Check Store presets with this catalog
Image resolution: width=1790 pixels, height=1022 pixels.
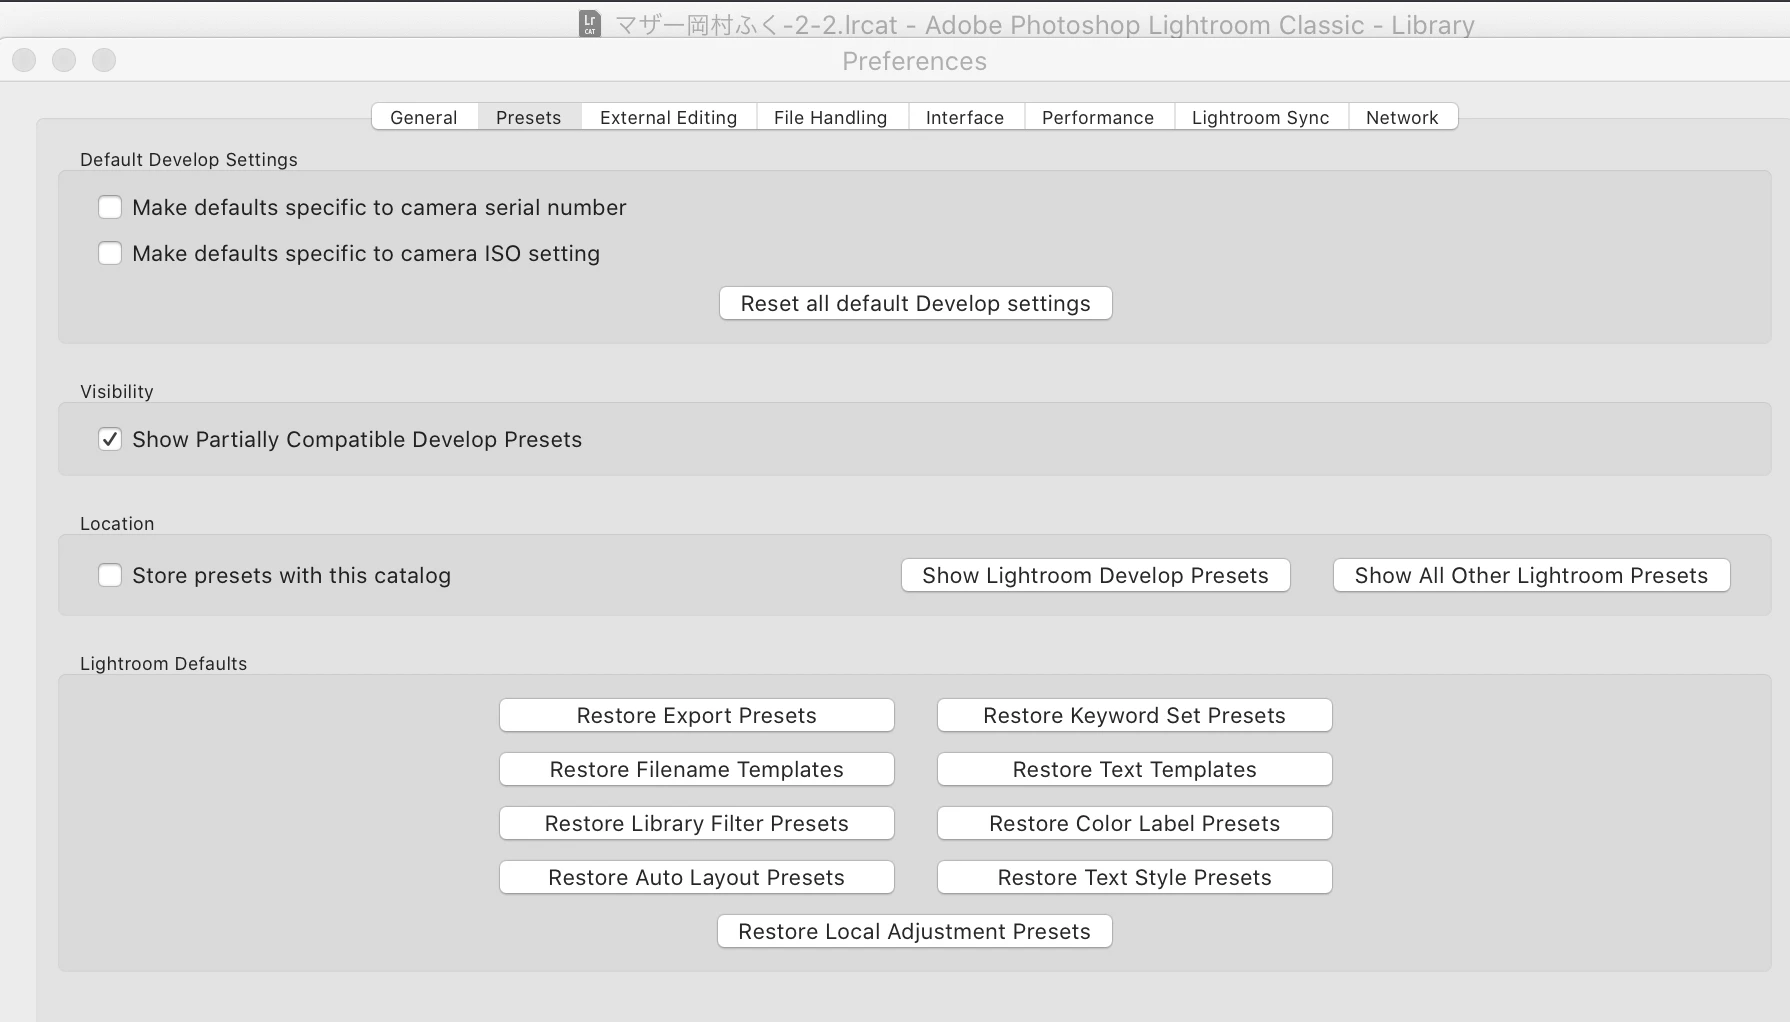[110, 575]
